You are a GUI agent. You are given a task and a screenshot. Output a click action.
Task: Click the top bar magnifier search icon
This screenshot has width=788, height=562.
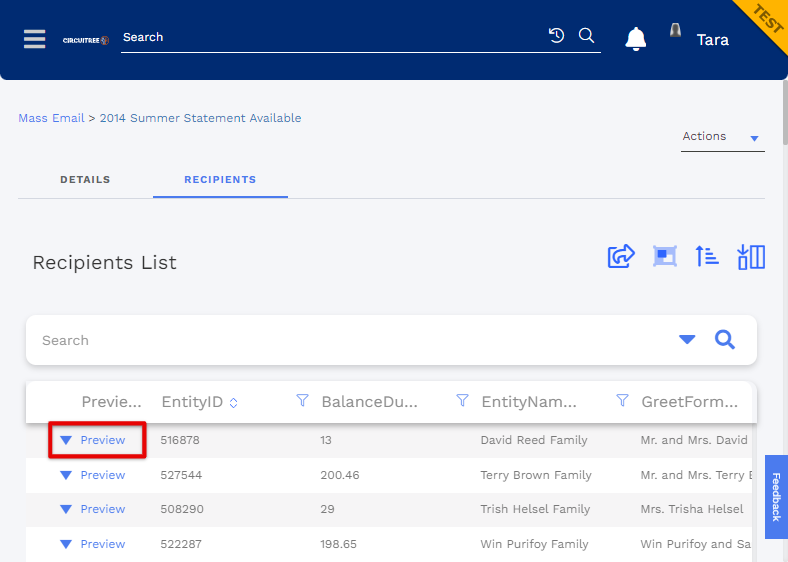[586, 36]
